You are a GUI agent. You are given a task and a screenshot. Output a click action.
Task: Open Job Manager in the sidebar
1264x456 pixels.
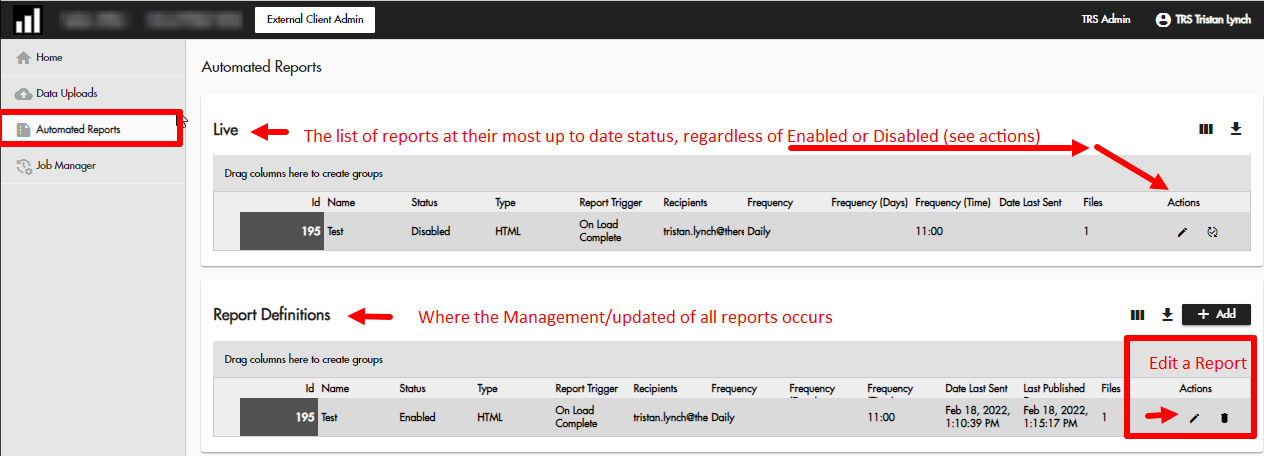65,166
